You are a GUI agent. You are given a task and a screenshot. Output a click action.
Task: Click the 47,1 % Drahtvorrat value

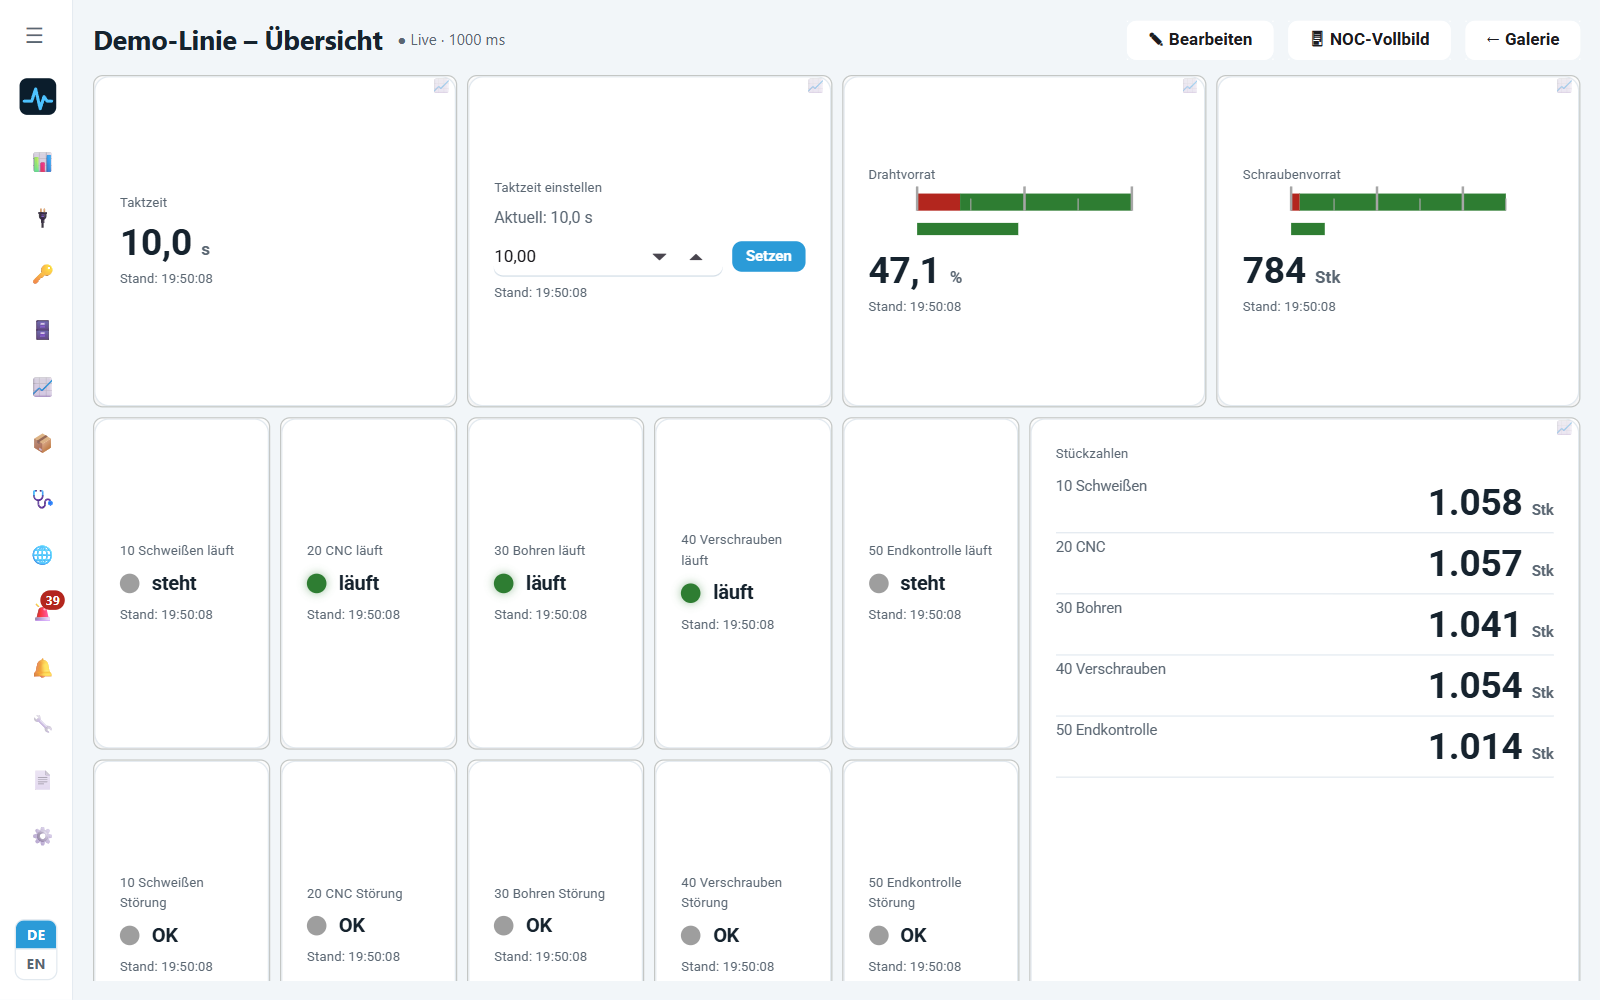tap(915, 271)
